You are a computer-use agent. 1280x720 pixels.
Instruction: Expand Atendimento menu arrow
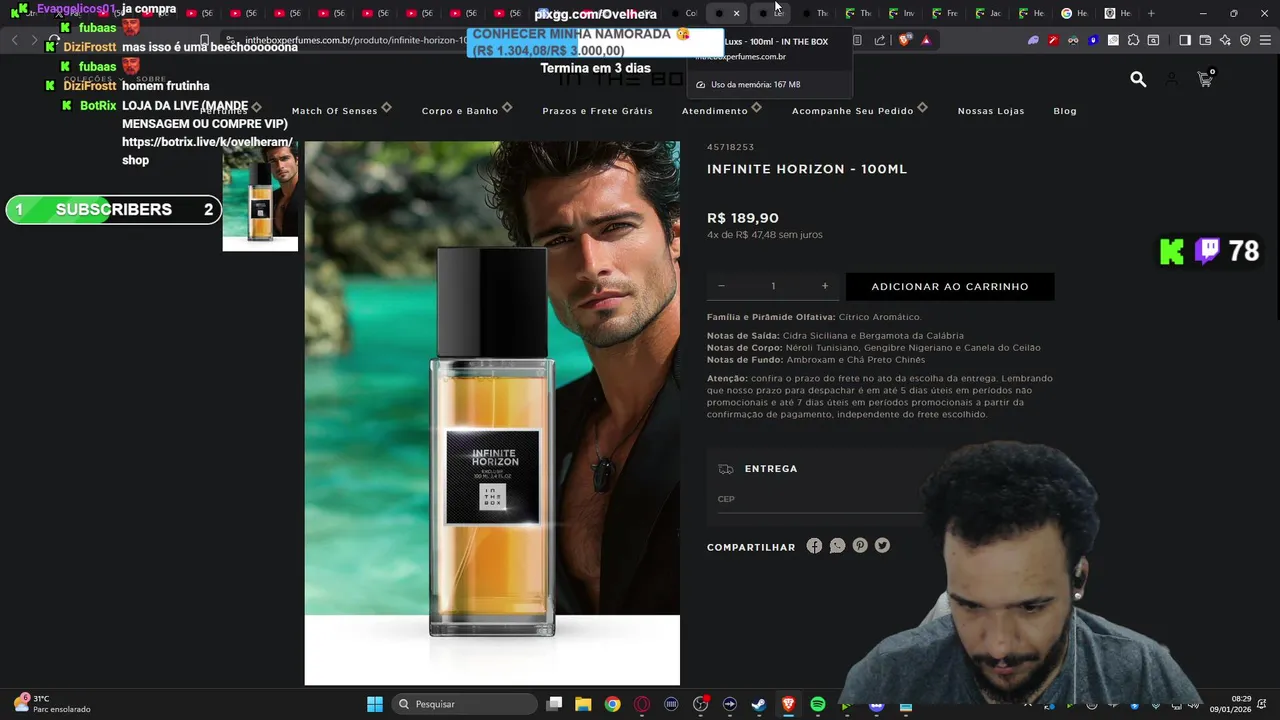coord(756,107)
